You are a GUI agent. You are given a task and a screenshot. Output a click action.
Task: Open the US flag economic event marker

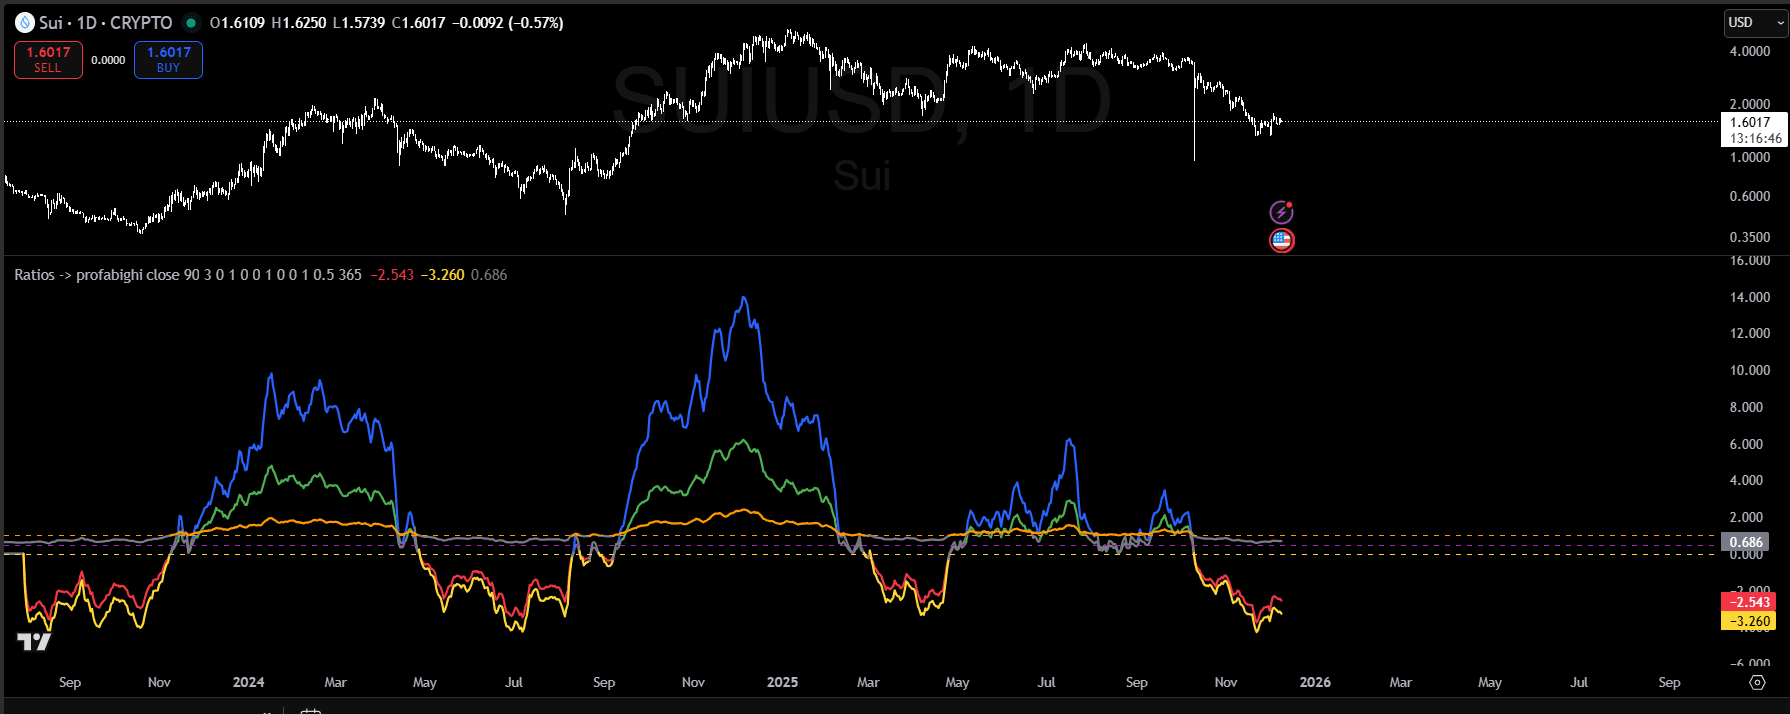click(1281, 240)
